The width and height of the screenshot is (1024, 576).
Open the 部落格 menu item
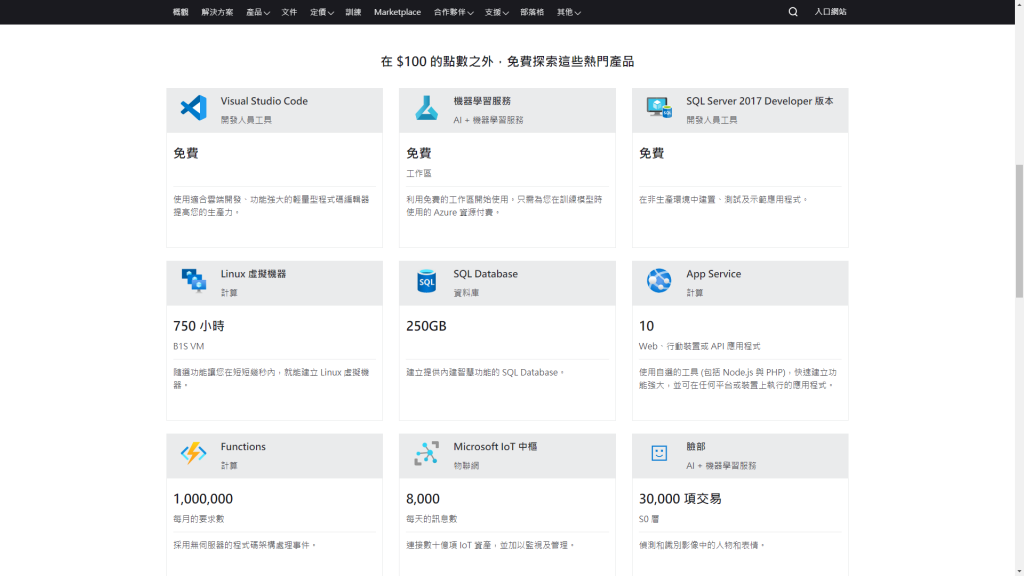(532, 12)
